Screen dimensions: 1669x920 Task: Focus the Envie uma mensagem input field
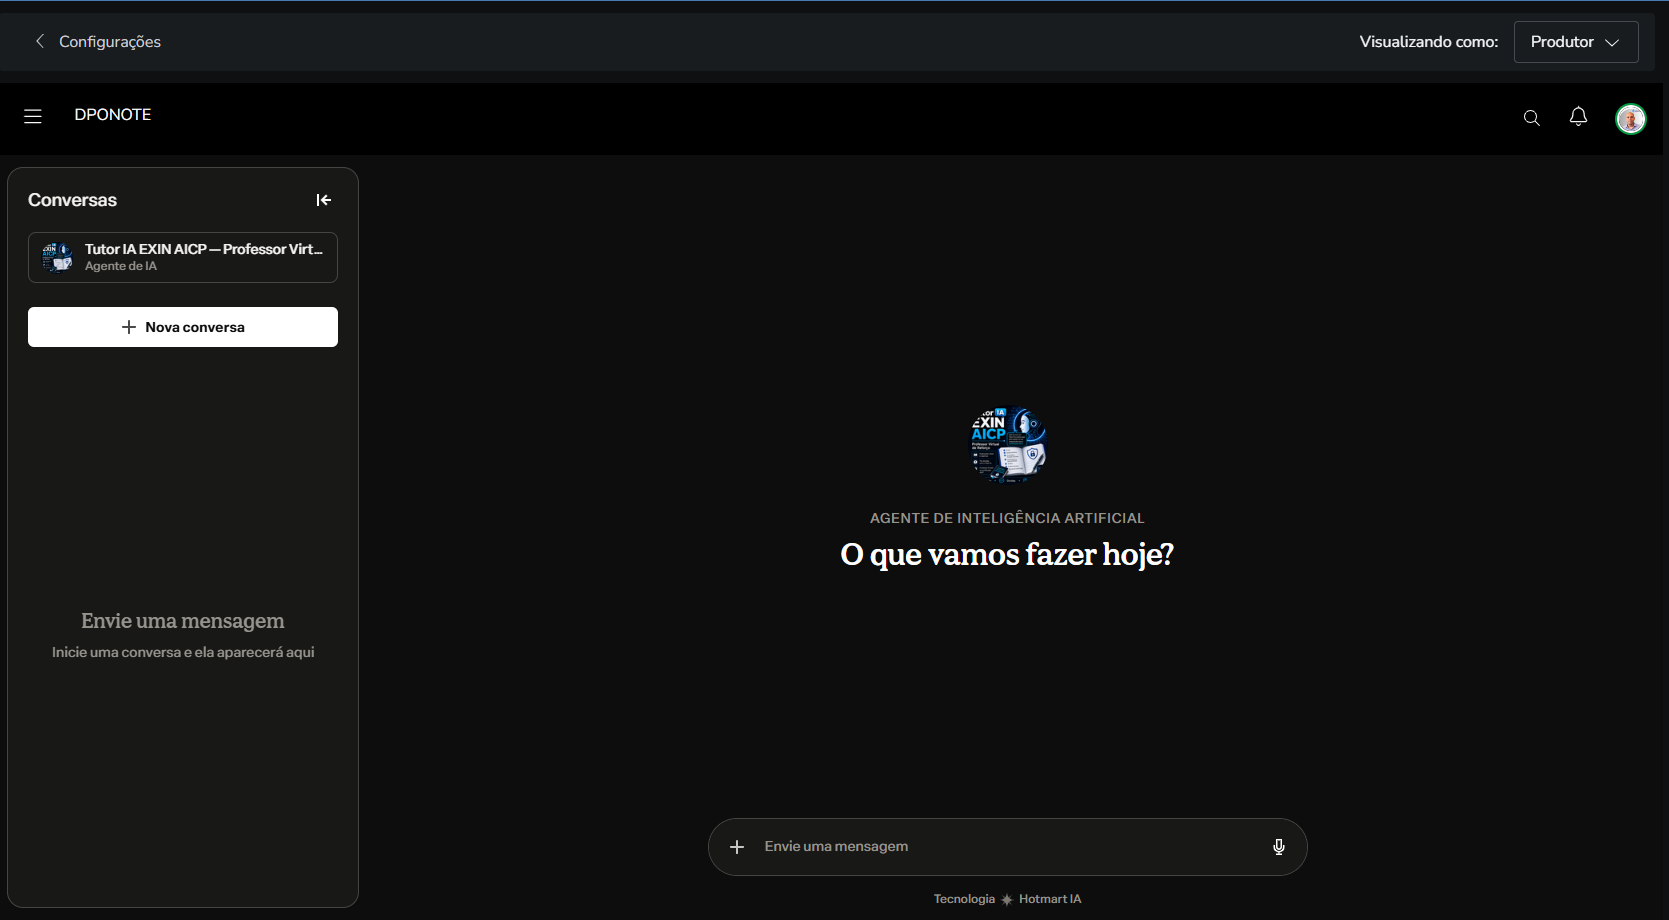click(x=1008, y=847)
